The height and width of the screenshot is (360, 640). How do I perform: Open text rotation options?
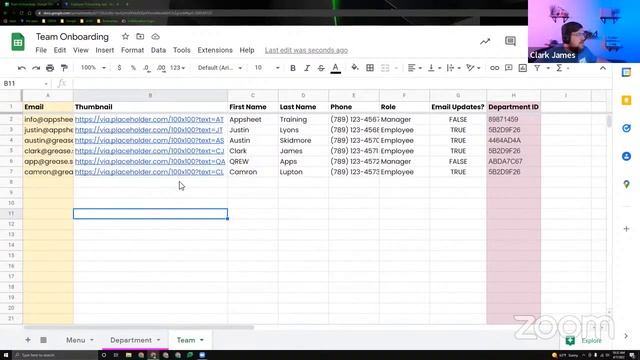point(473,68)
